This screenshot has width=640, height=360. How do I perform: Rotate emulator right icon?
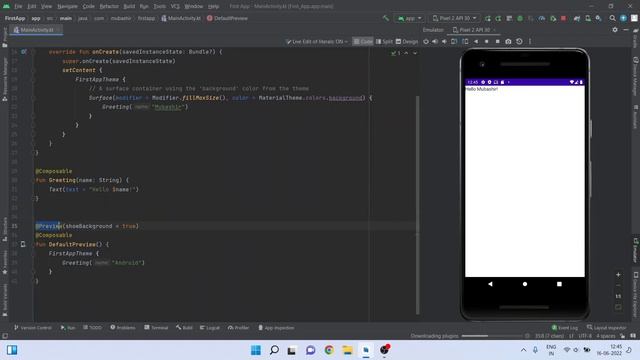[x=465, y=42]
